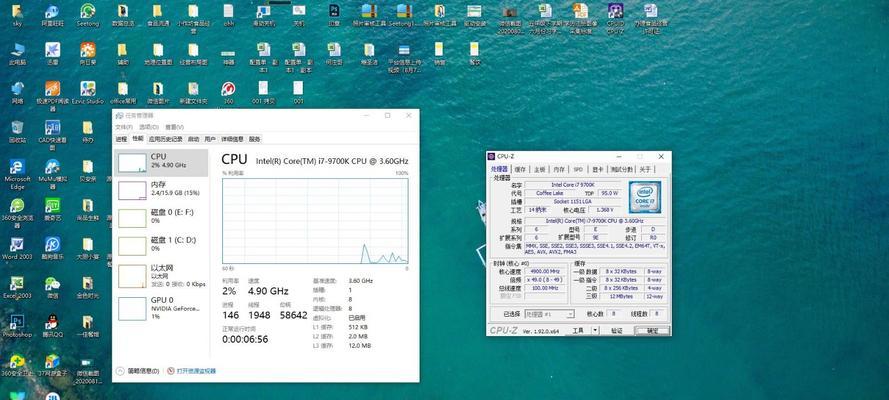Launch MuMu模拟器 desktop shortcut
889x400 pixels.
(52, 174)
